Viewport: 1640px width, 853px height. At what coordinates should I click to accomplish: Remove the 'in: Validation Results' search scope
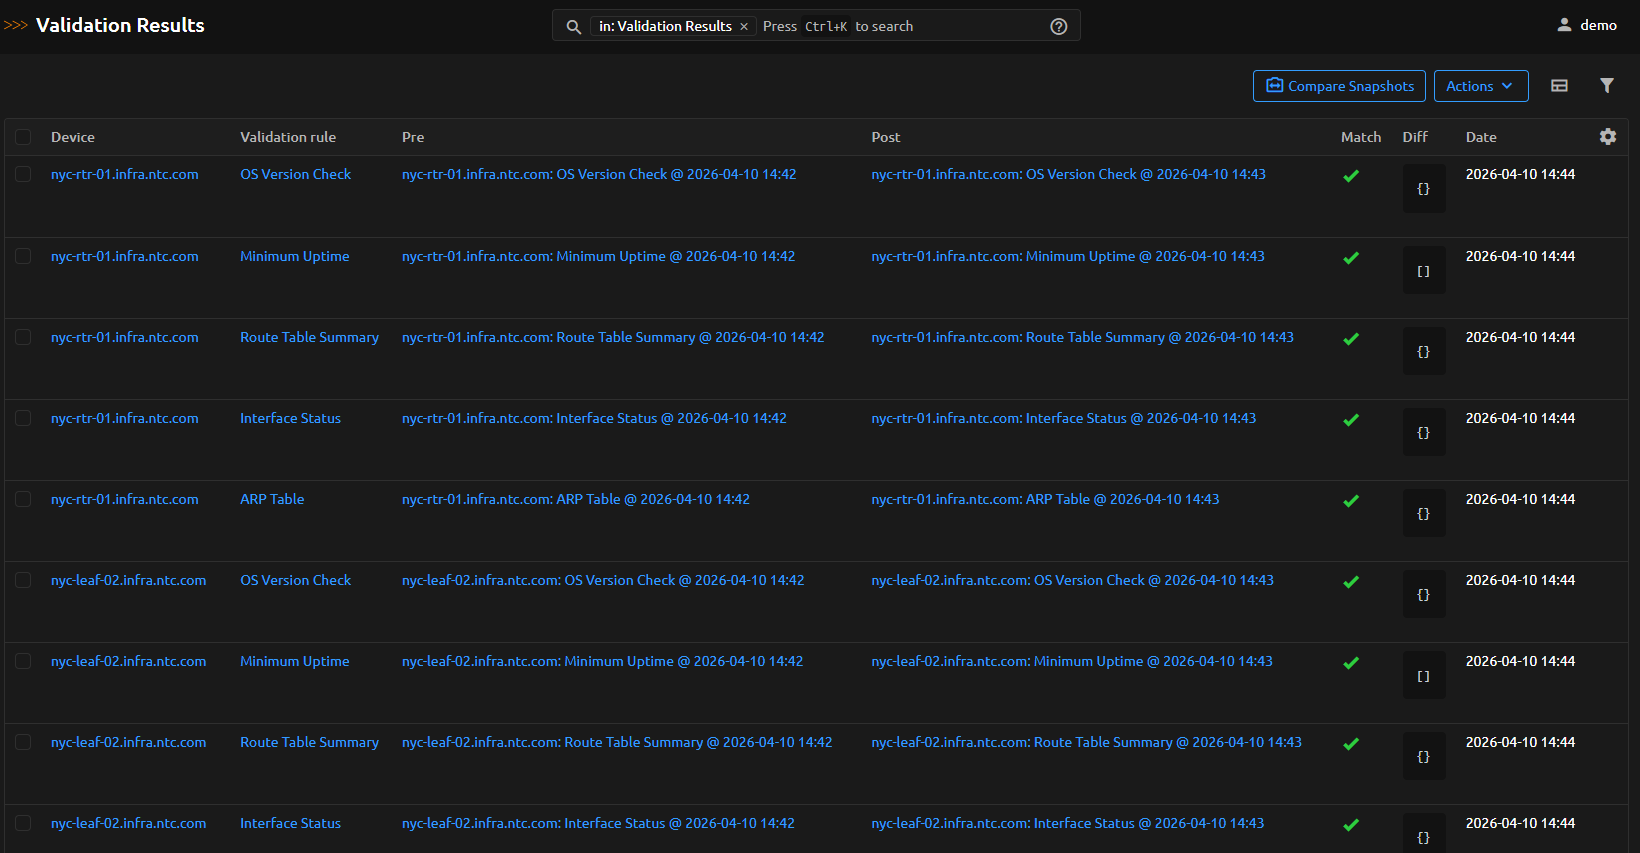point(744,27)
